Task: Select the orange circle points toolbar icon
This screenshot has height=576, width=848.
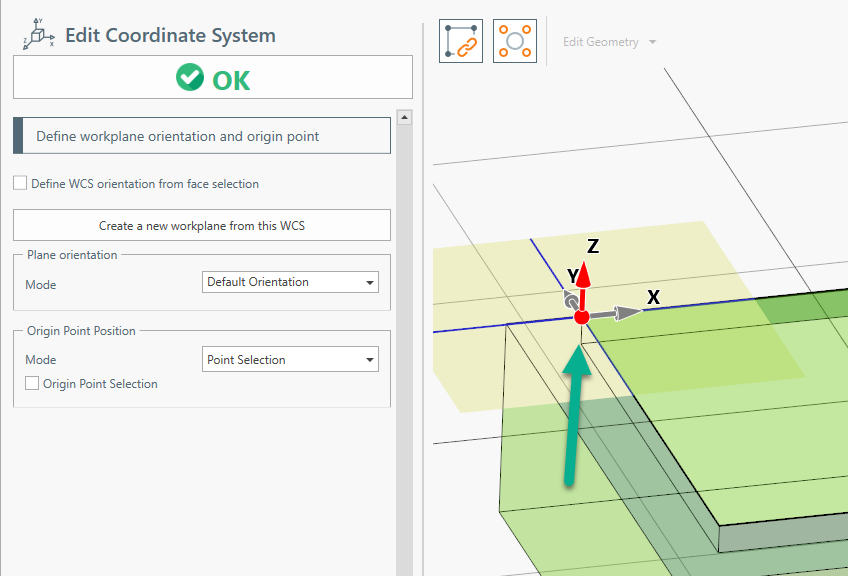Action: [514, 41]
